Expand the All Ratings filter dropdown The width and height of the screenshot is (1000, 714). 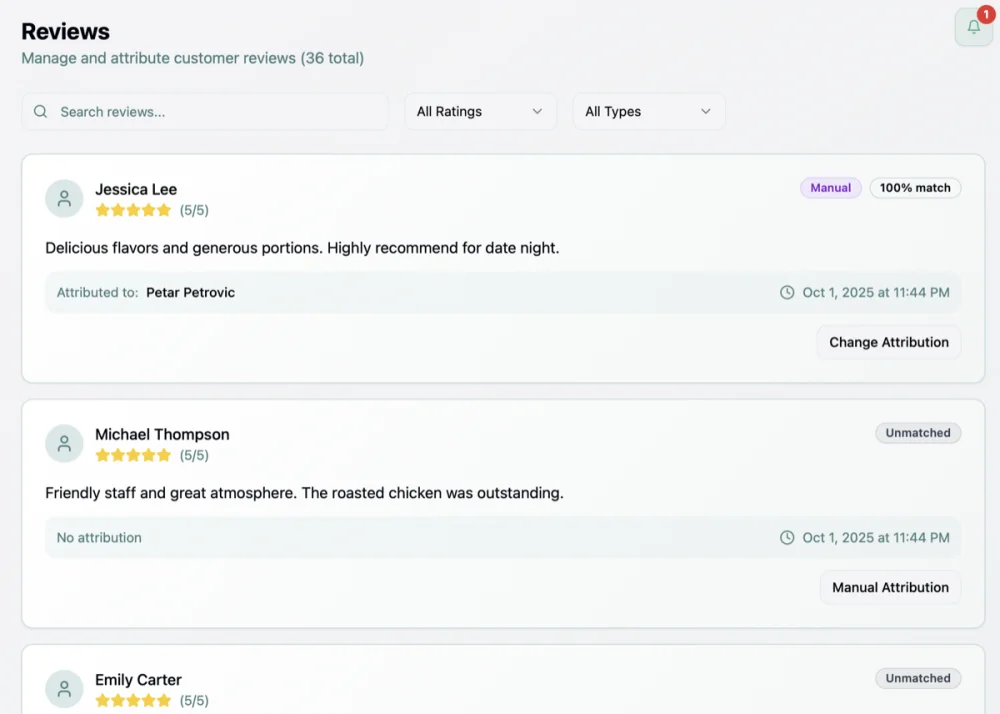(x=480, y=112)
